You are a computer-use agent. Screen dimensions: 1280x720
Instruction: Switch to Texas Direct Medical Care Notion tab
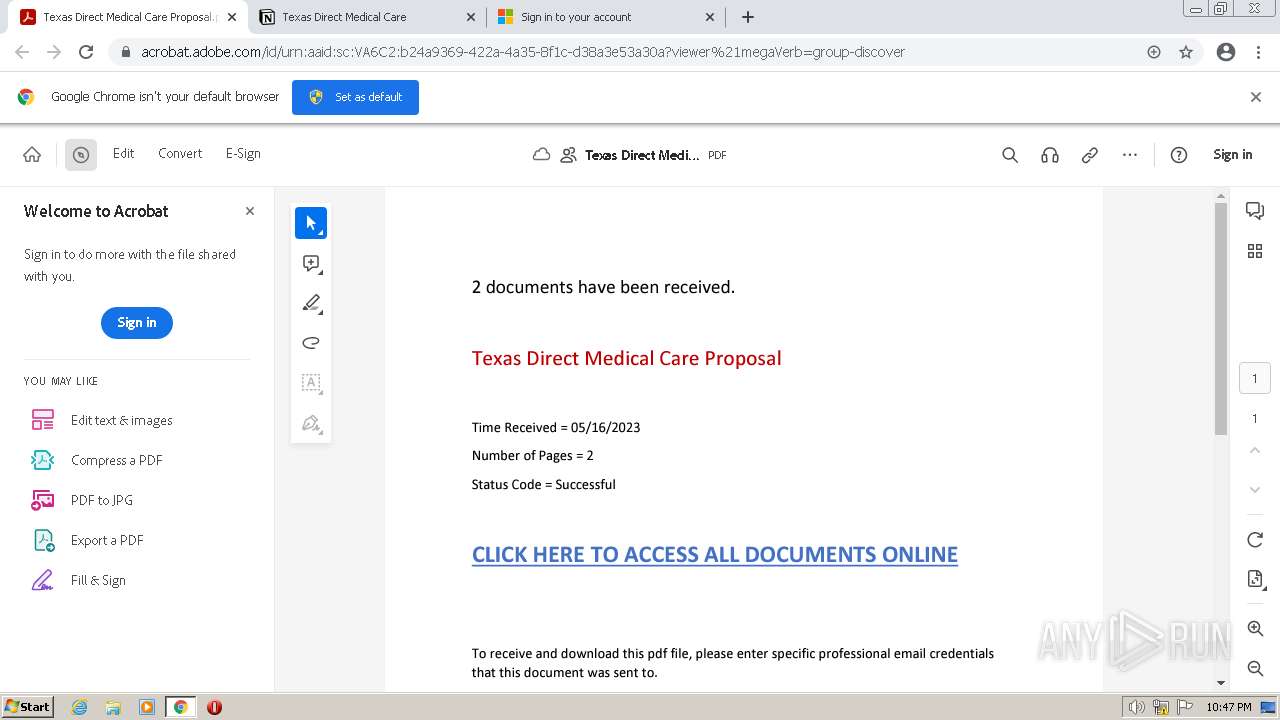(365, 17)
